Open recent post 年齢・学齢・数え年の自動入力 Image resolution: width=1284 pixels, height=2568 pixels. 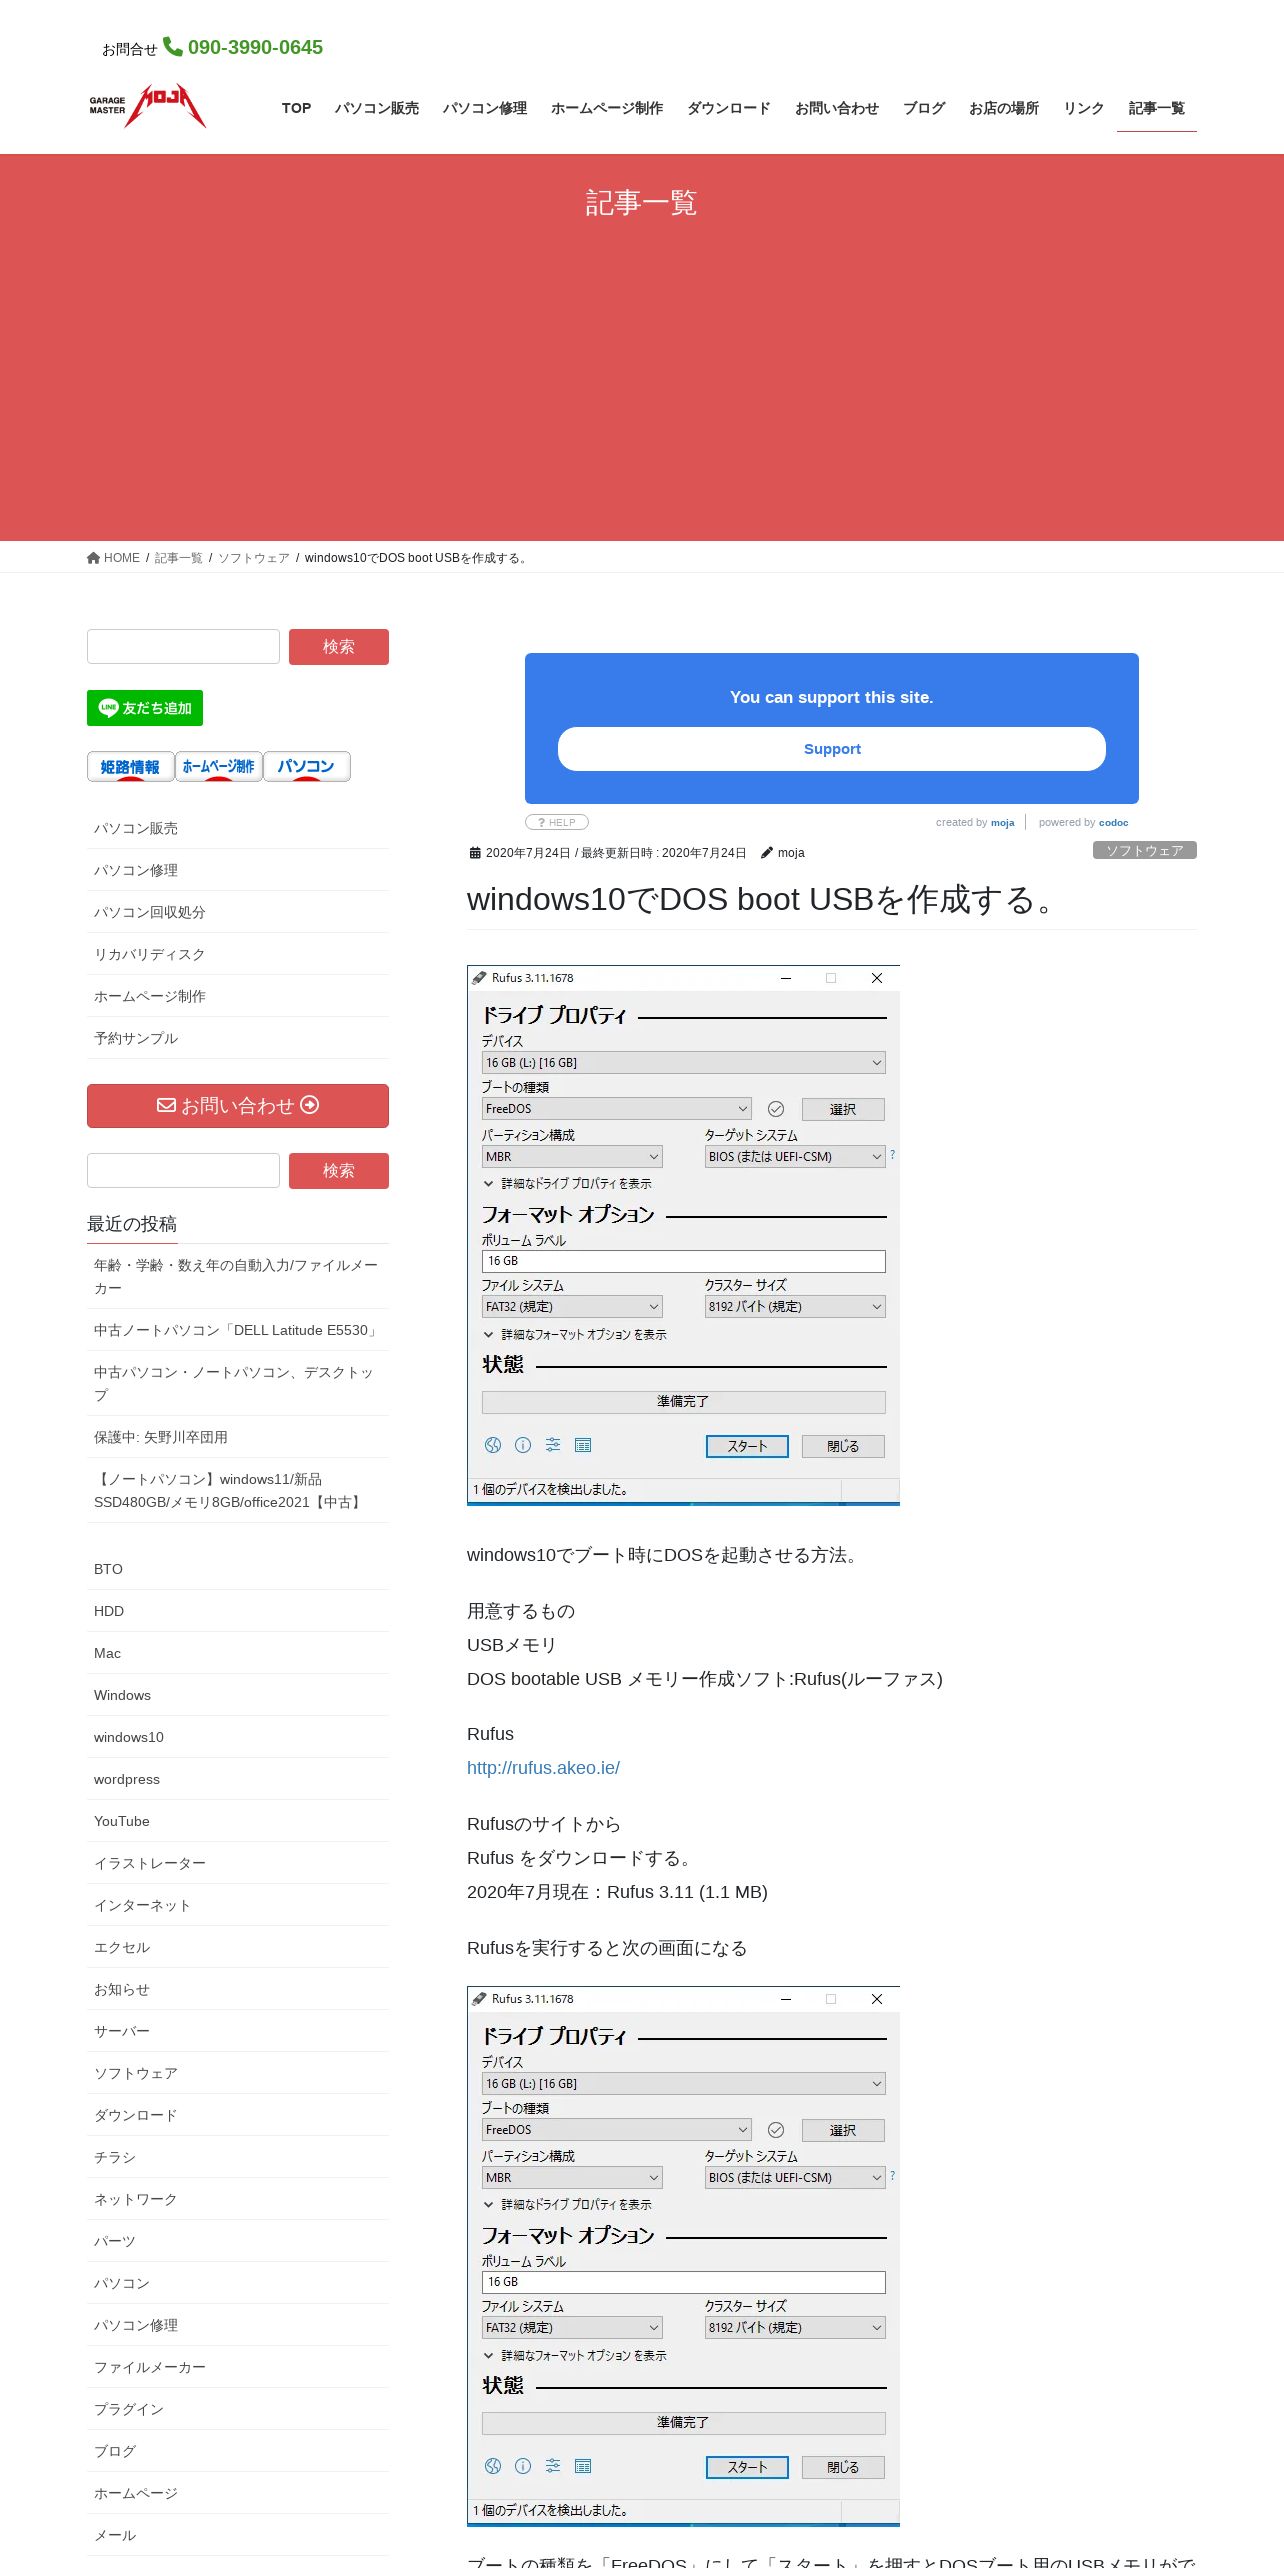[236, 1277]
